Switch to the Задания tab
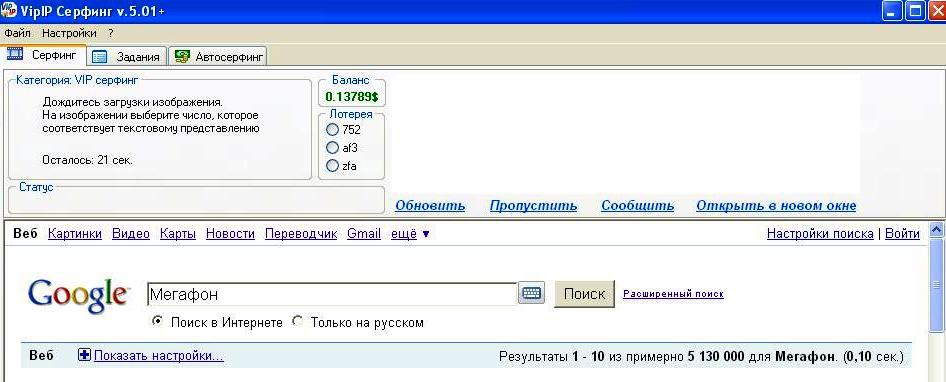The height and width of the screenshot is (382, 946). click(x=127, y=57)
